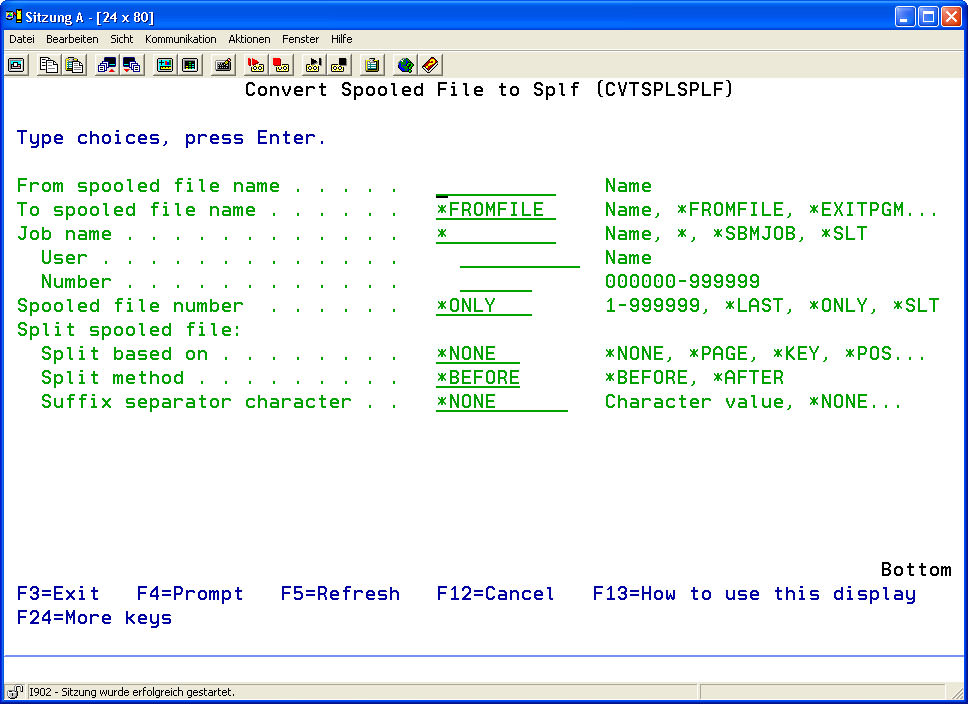The height and width of the screenshot is (704, 968).
Task: Open the Hilfe menu
Action: [341, 39]
